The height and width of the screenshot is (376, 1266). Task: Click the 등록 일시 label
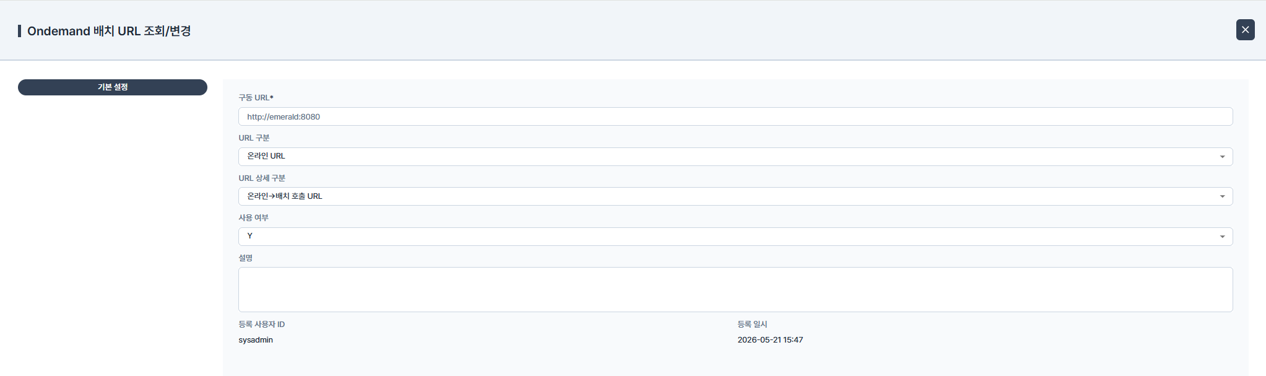752,324
